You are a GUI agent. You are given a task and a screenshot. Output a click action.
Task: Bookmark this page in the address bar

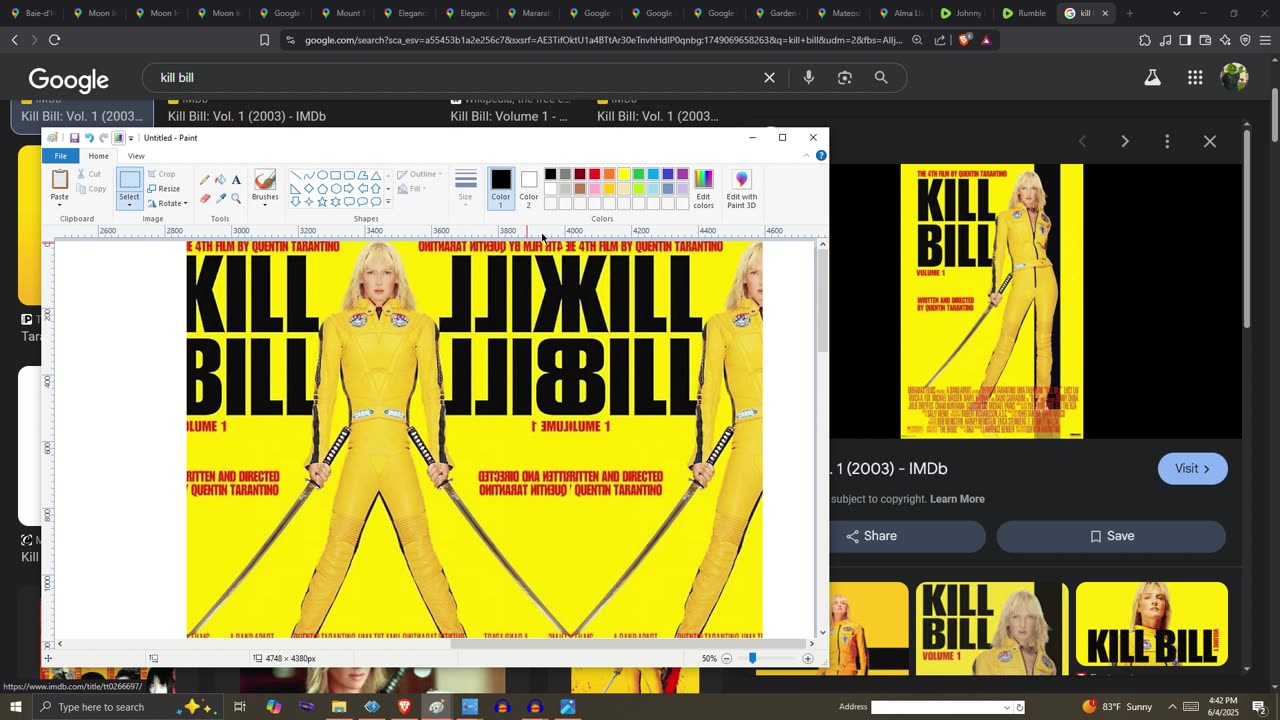pyautogui.click(x=265, y=40)
